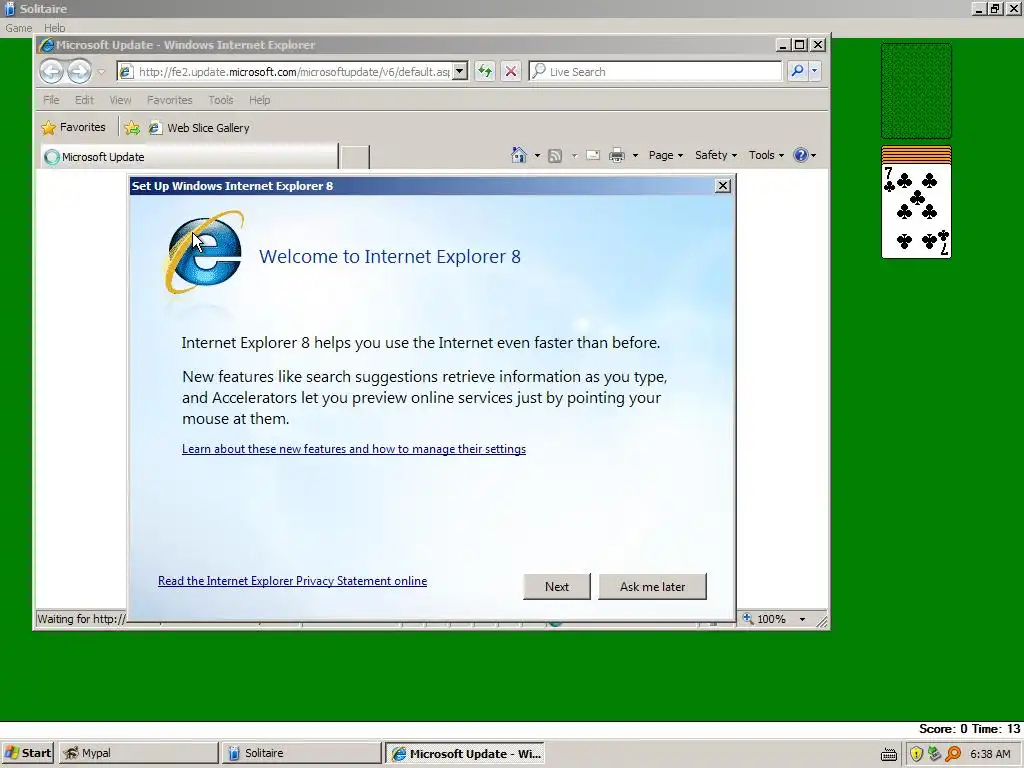This screenshot has height=768, width=1024.
Task: Click the magnifier Search button
Action: pyautogui.click(x=797, y=71)
